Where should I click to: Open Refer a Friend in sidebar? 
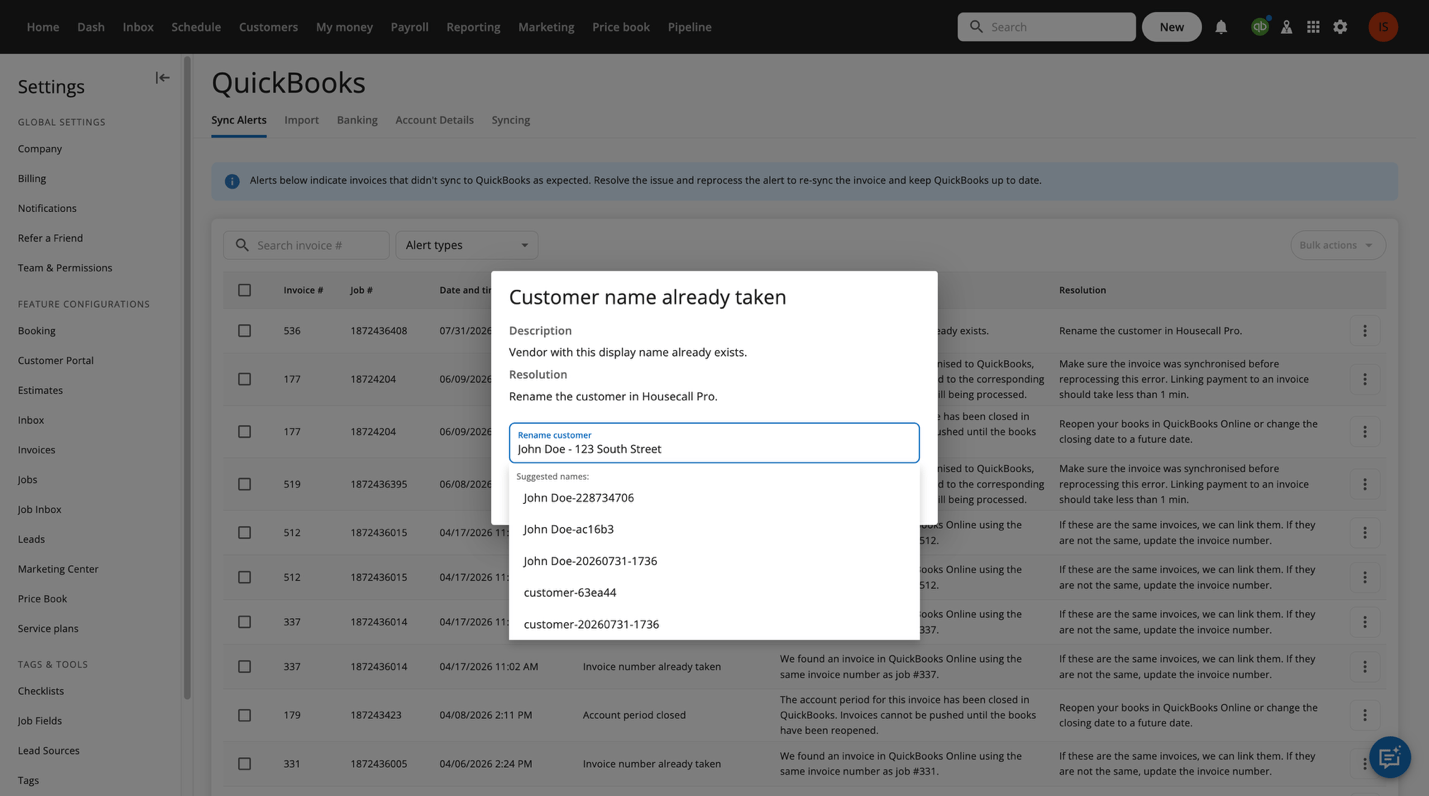click(x=50, y=238)
